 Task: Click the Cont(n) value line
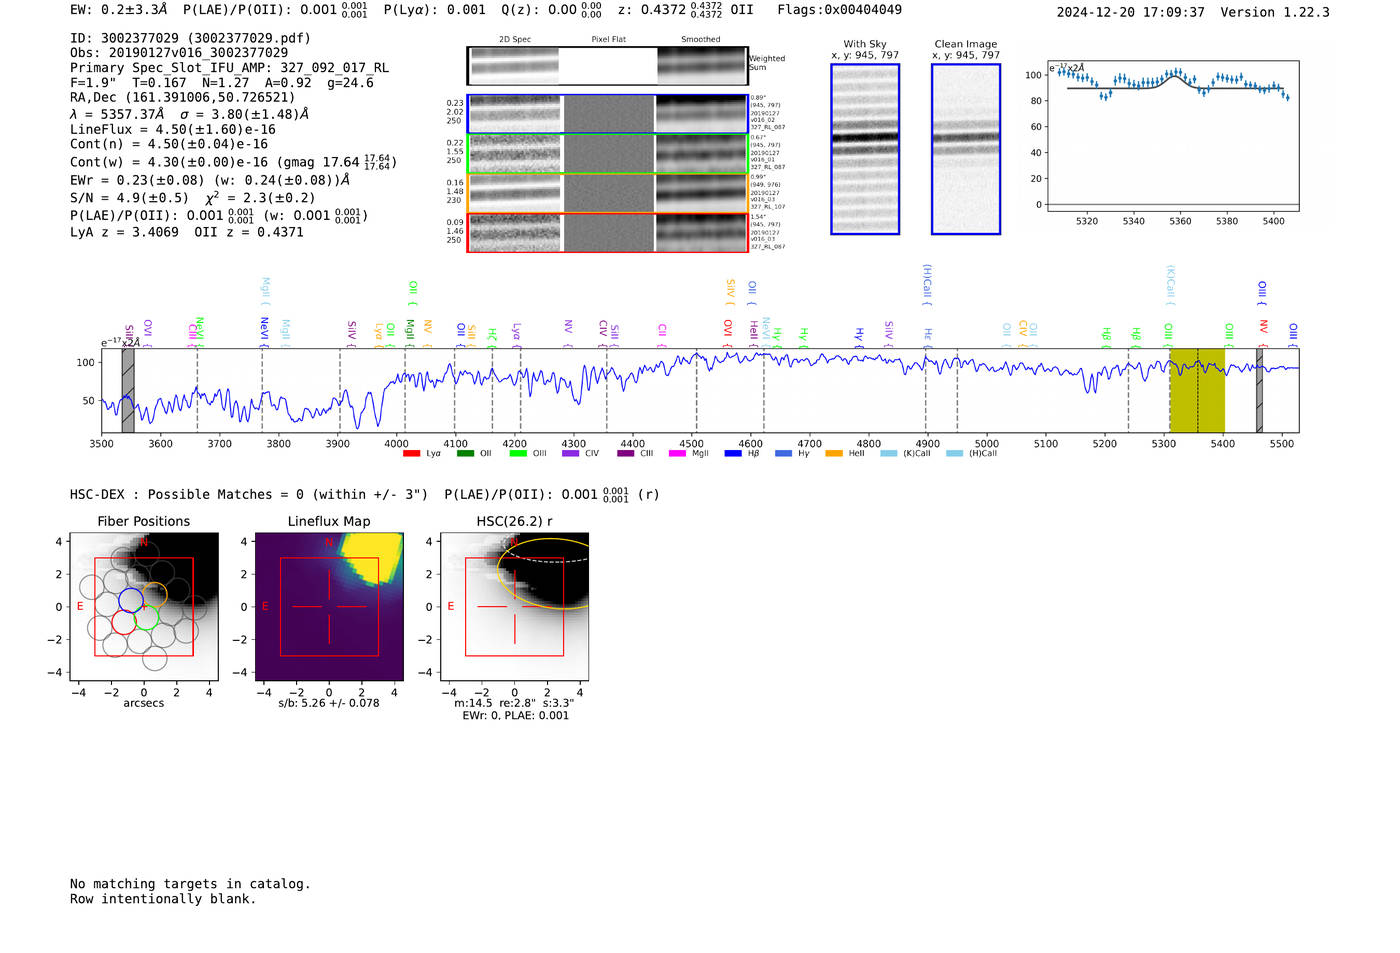click(x=169, y=144)
